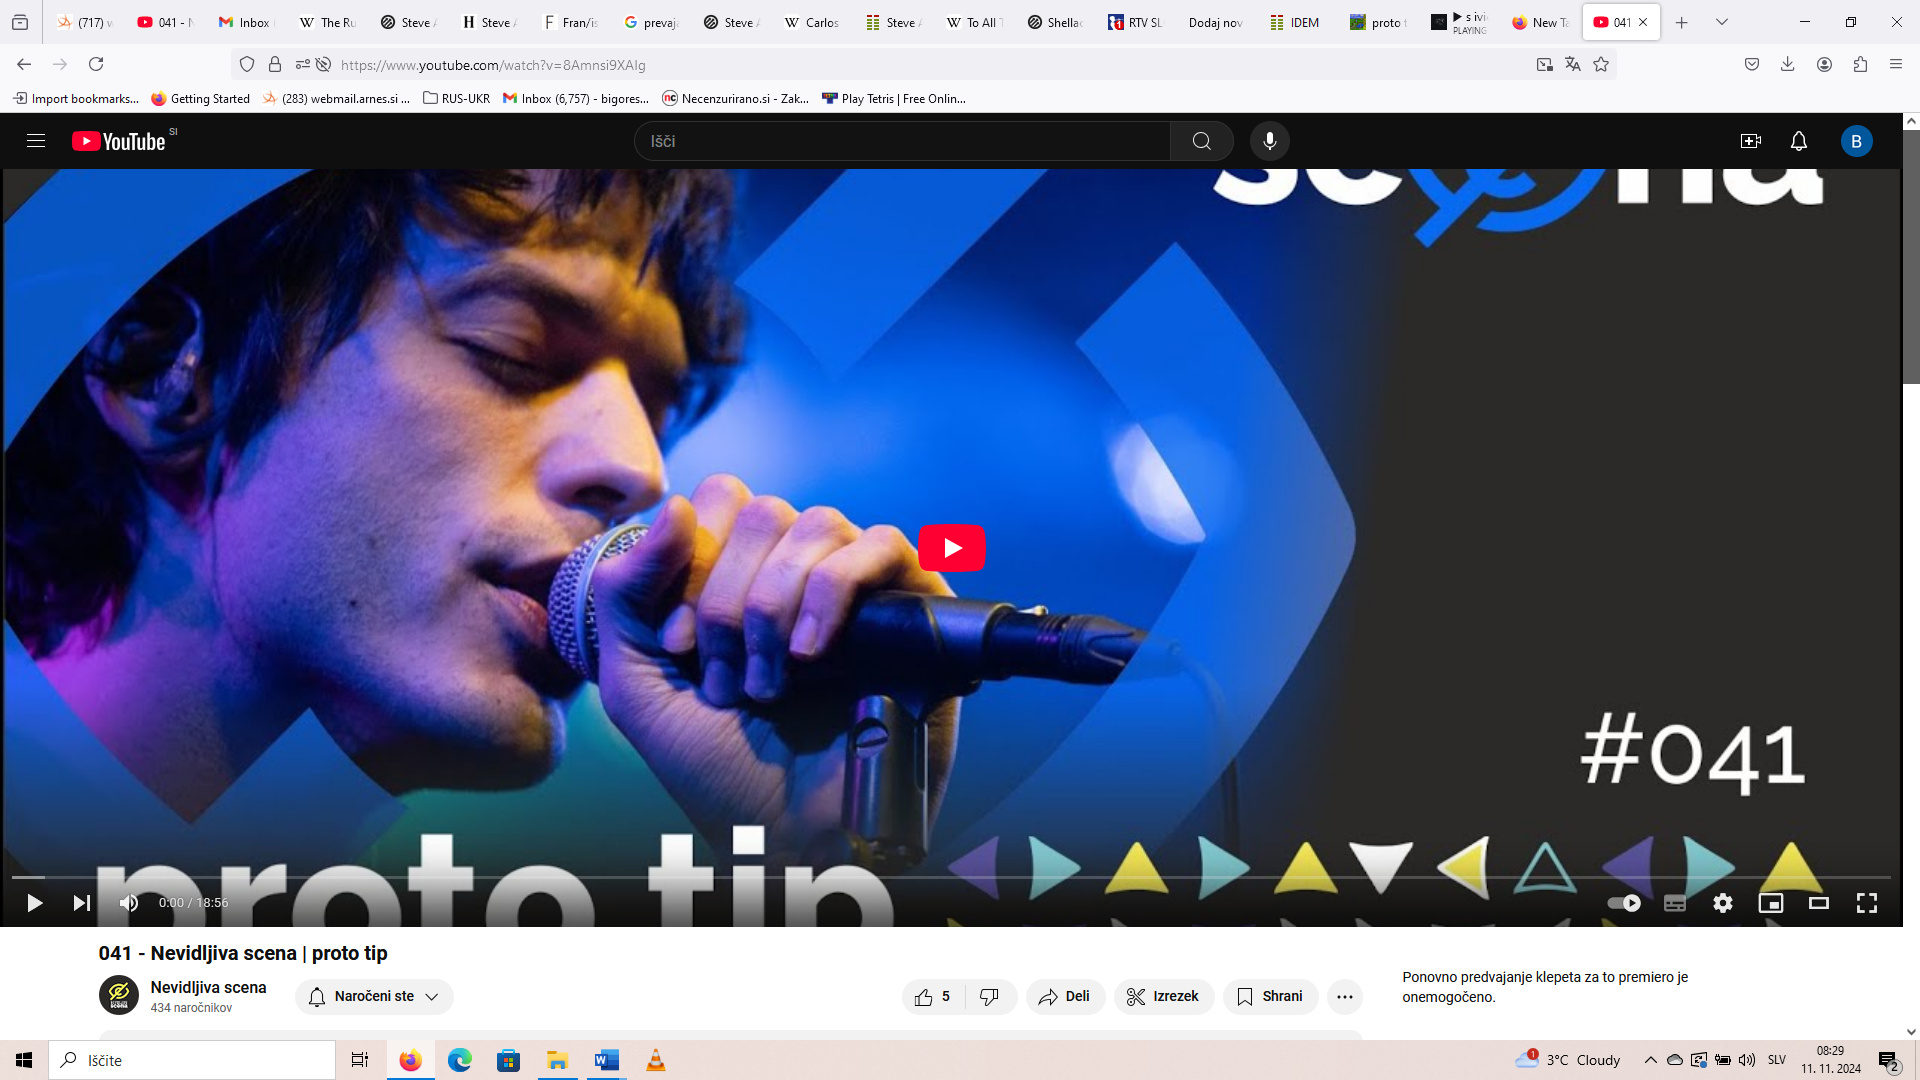
Task: Expand the list all tabs chevron
Action: pos(1721,22)
